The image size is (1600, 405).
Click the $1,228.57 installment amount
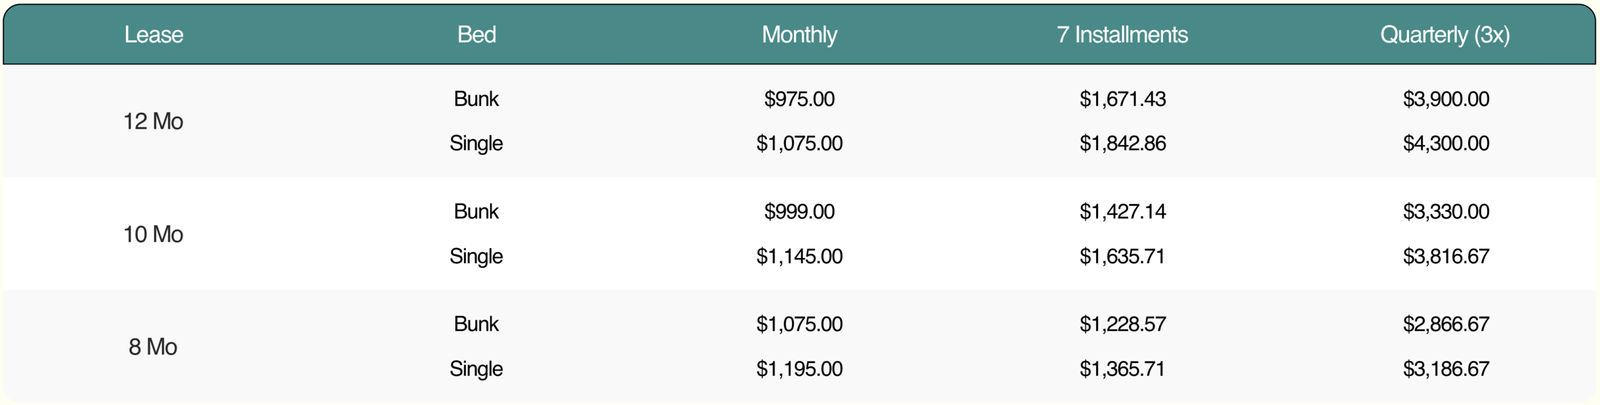[1122, 325]
